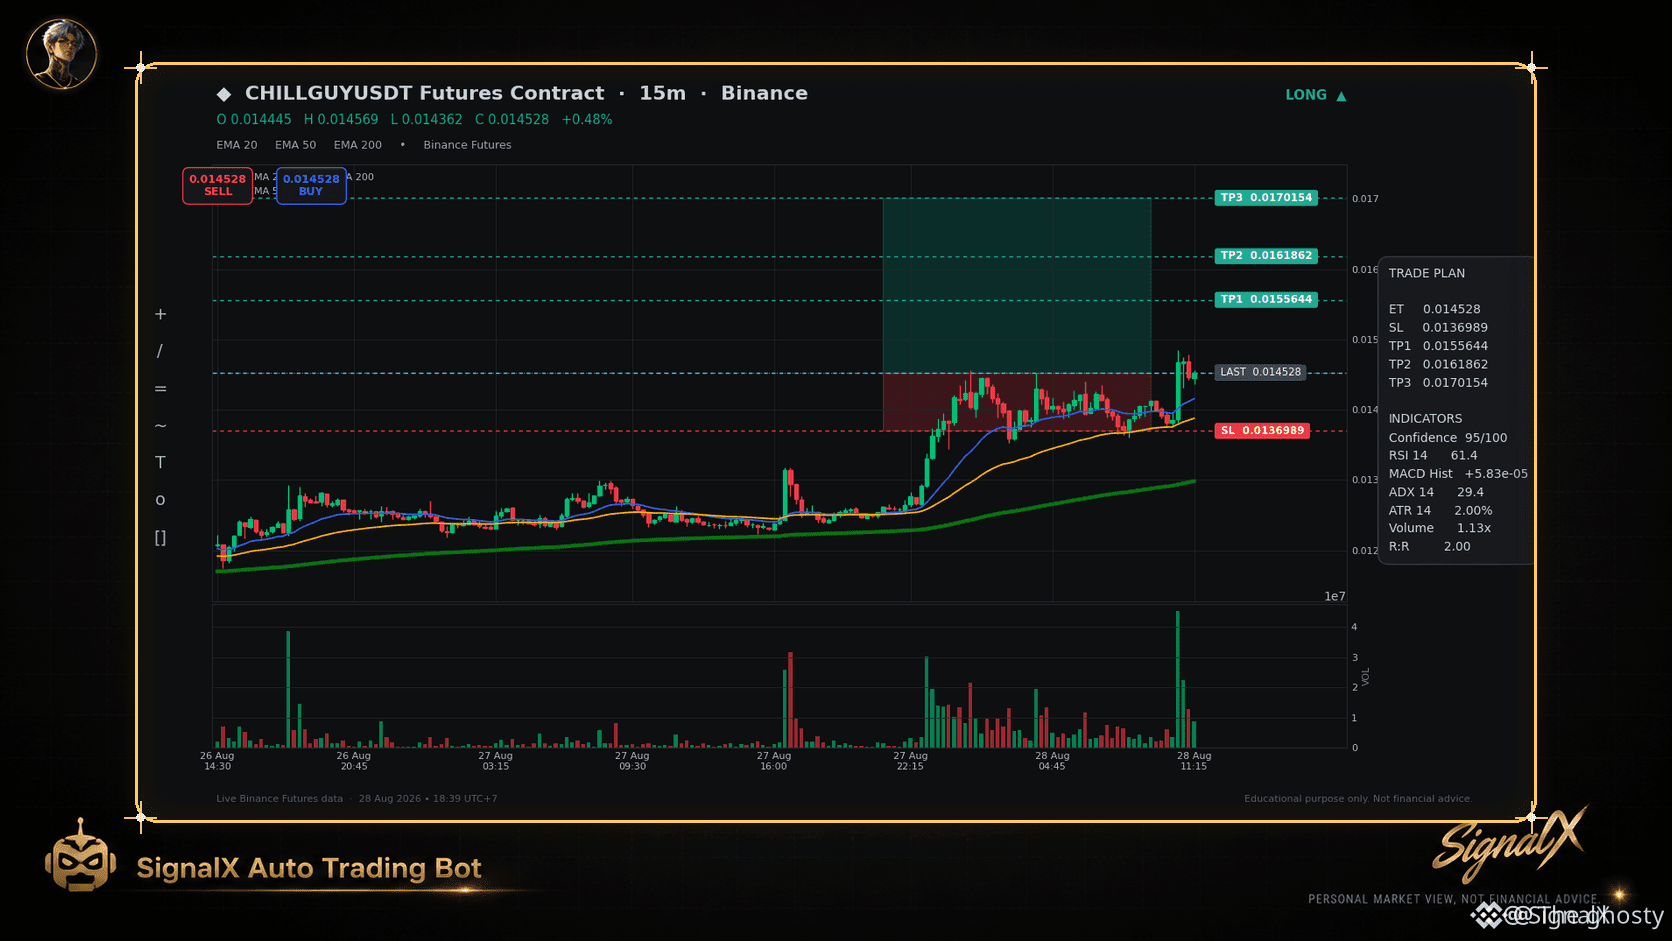Viewport: 1672px width, 941px height.
Task: Click the TP3 0.0170154 price tag
Action: point(1266,198)
